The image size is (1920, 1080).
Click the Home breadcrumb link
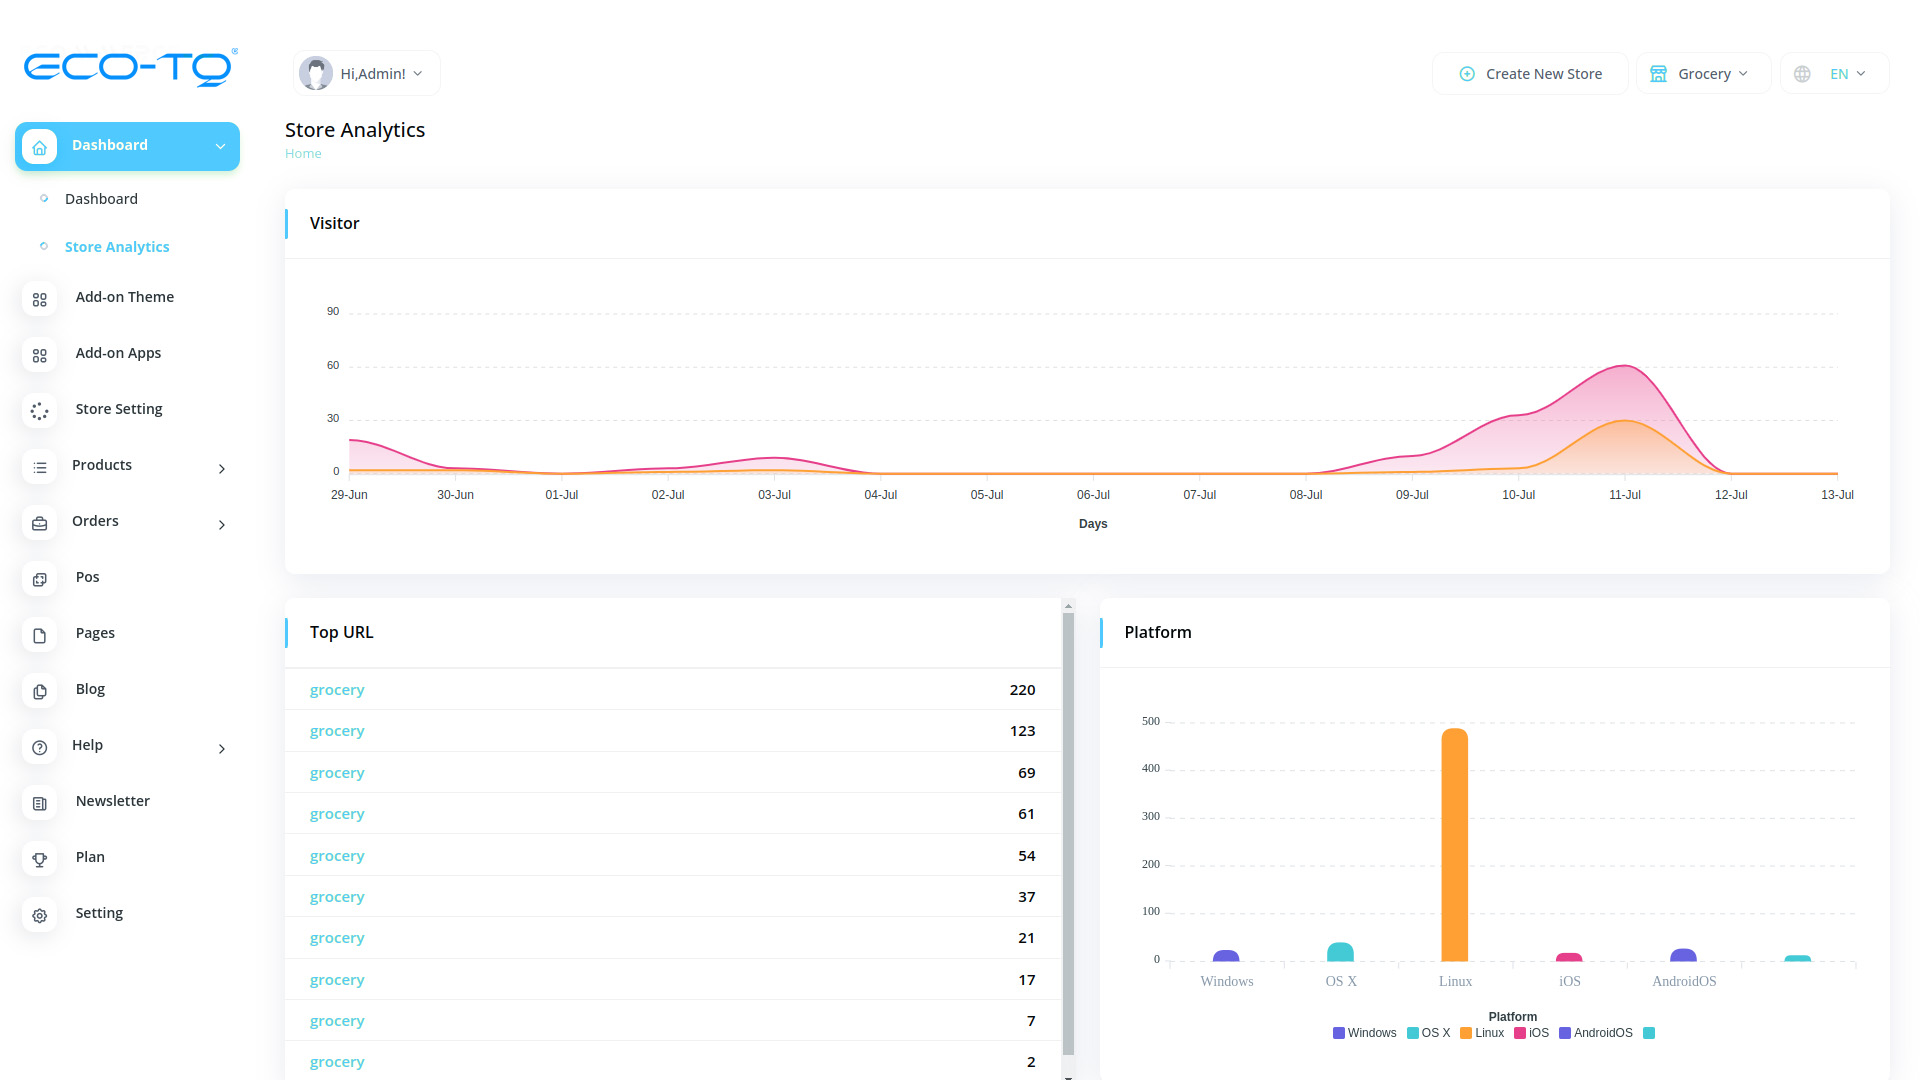(x=303, y=153)
